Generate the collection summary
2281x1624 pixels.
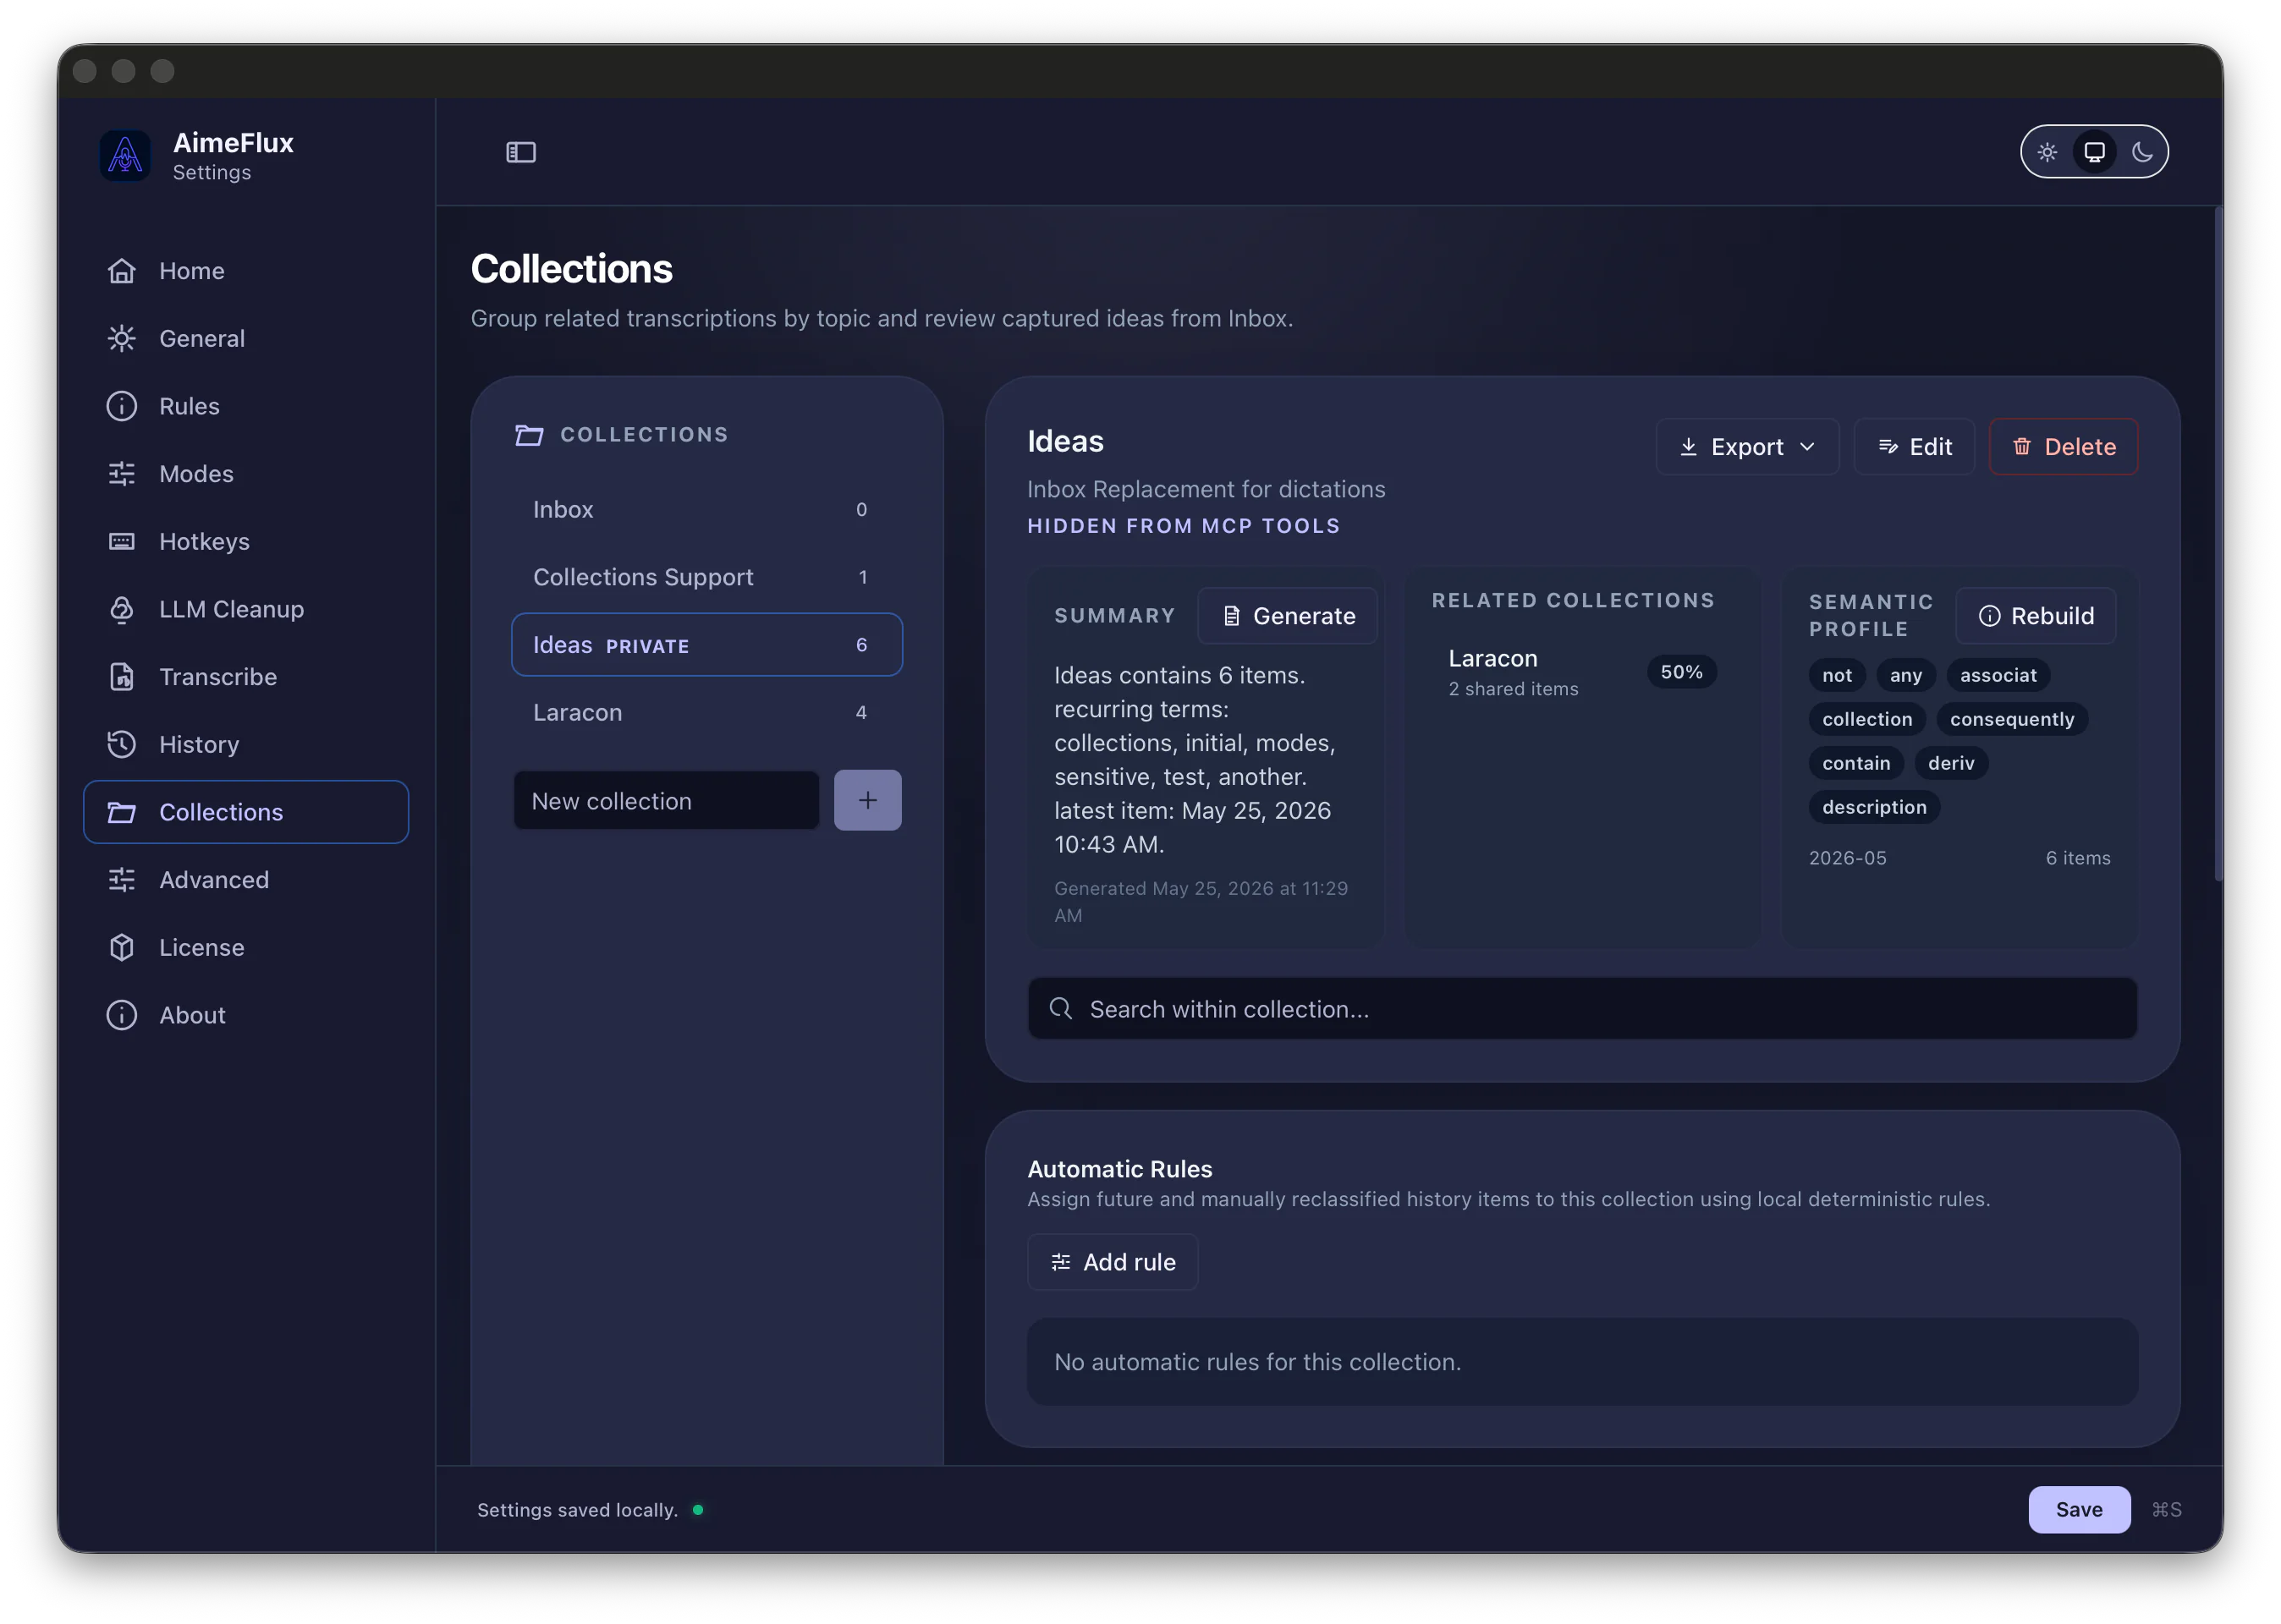coord(1287,616)
